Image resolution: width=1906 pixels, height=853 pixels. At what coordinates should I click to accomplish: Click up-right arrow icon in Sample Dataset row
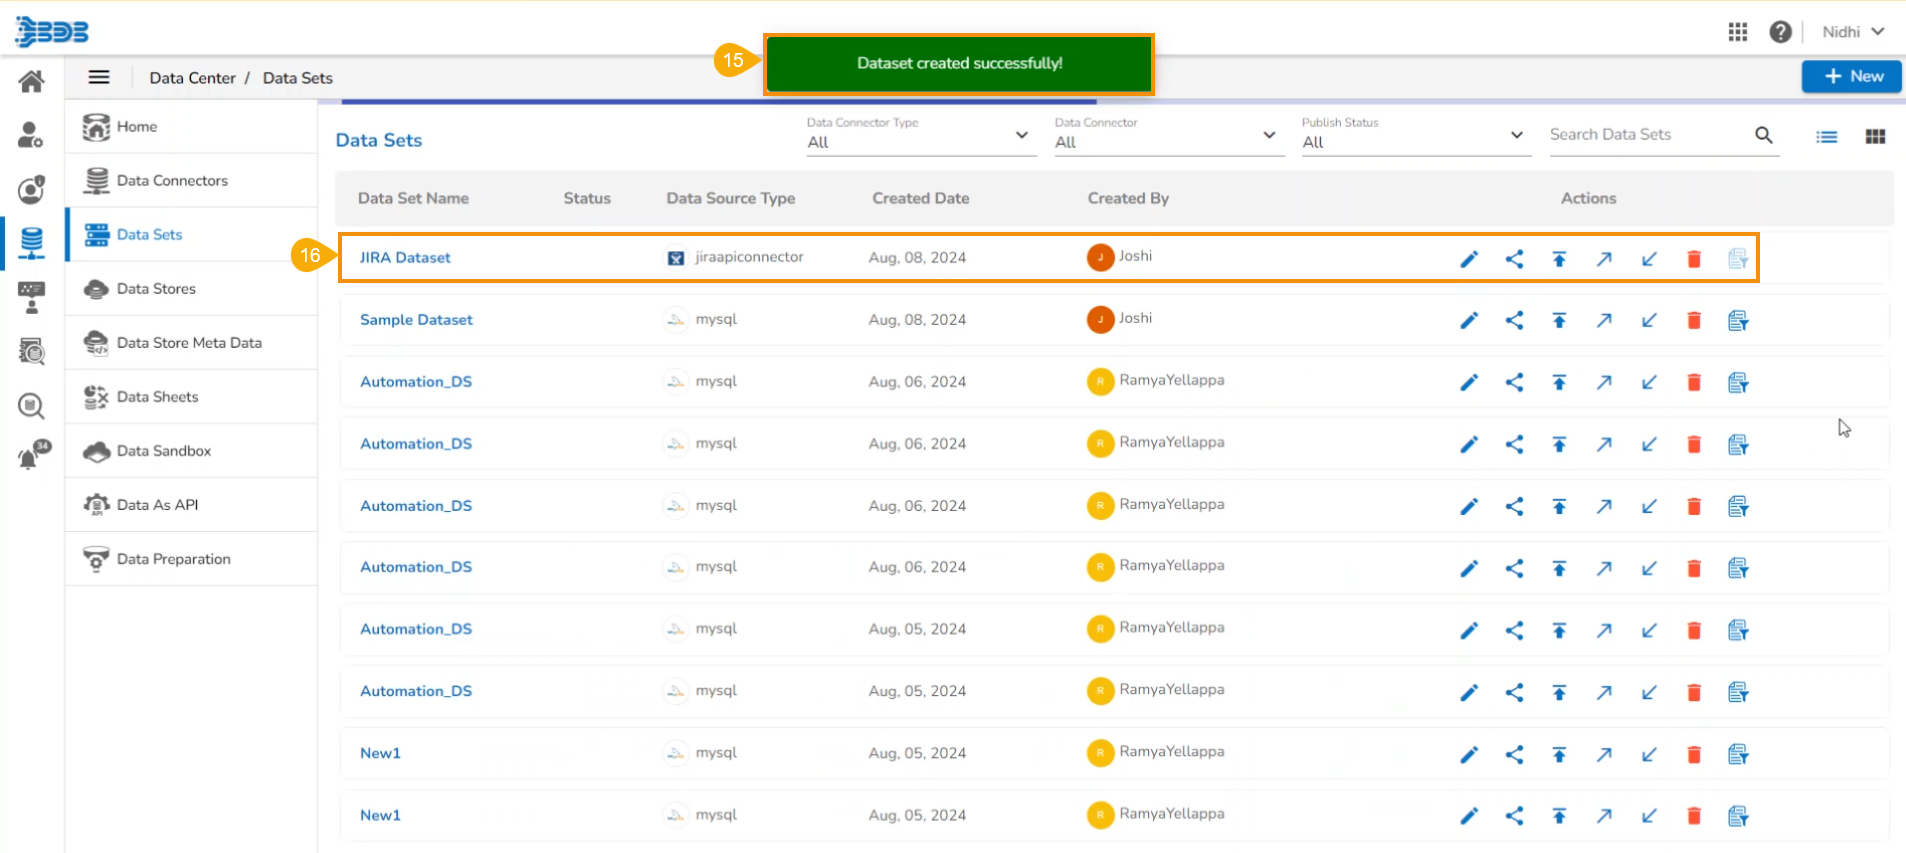pyautogui.click(x=1604, y=321)
